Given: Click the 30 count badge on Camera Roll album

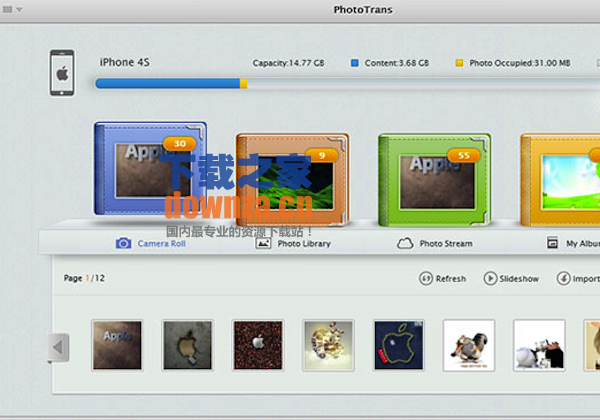Looking at the screenshot, I should 179,144.
